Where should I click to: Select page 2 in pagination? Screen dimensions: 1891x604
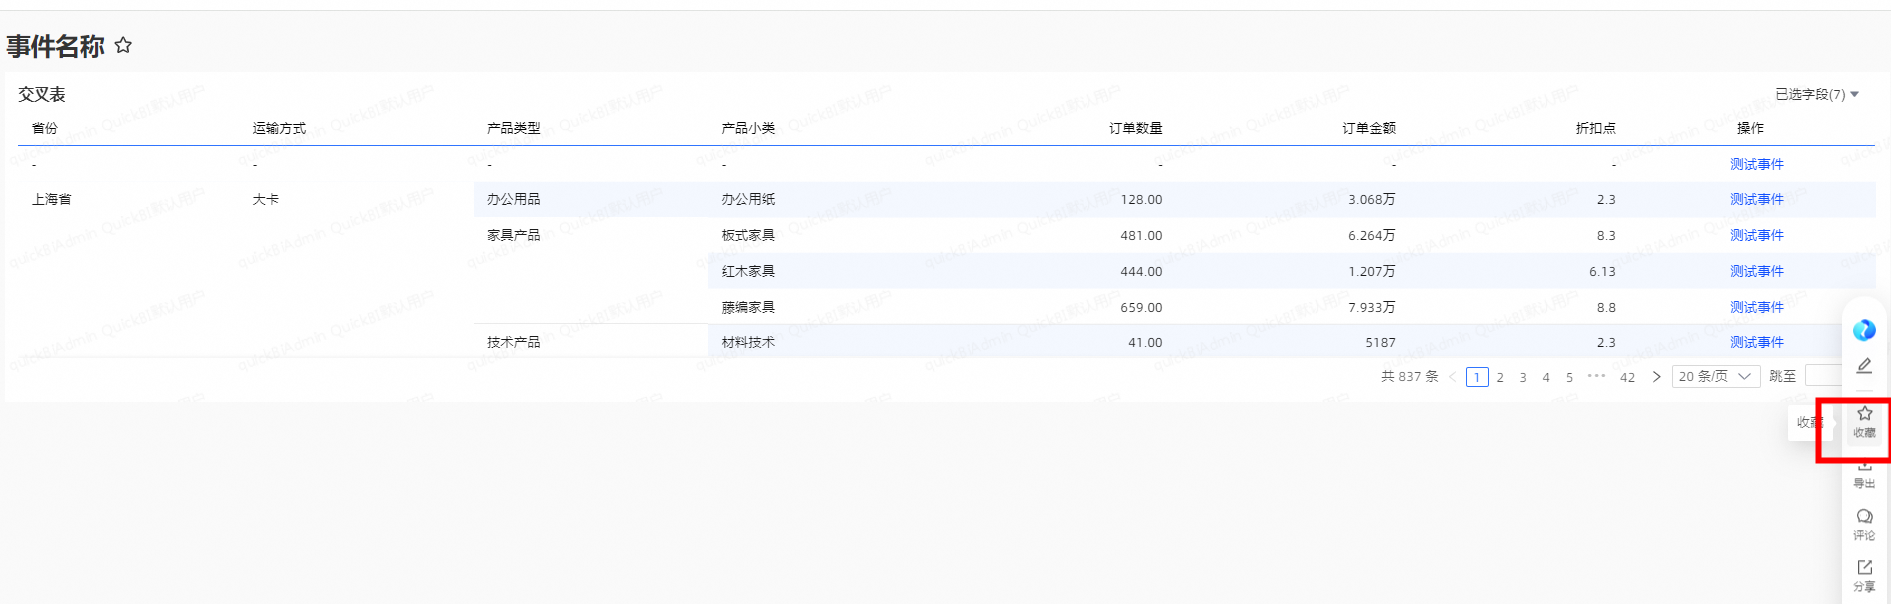click(x=1500, y=377)
